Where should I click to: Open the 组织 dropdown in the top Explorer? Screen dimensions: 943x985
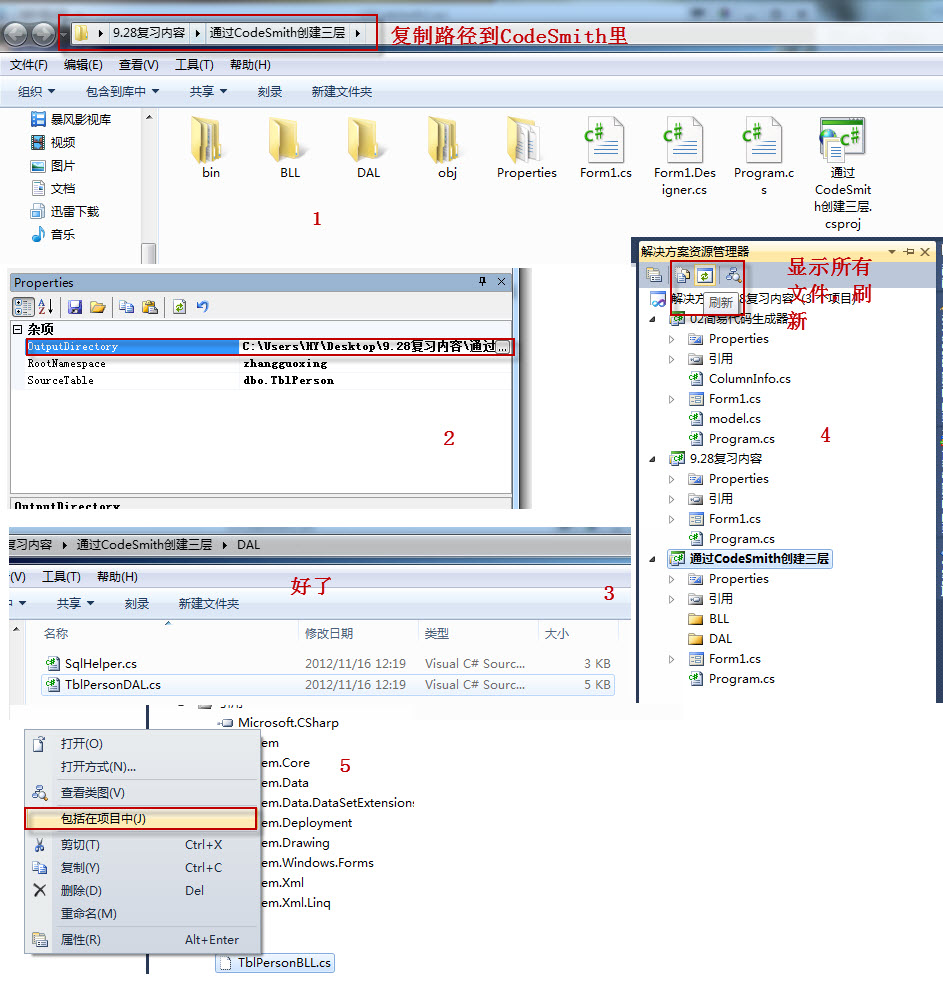click(36, 92)
